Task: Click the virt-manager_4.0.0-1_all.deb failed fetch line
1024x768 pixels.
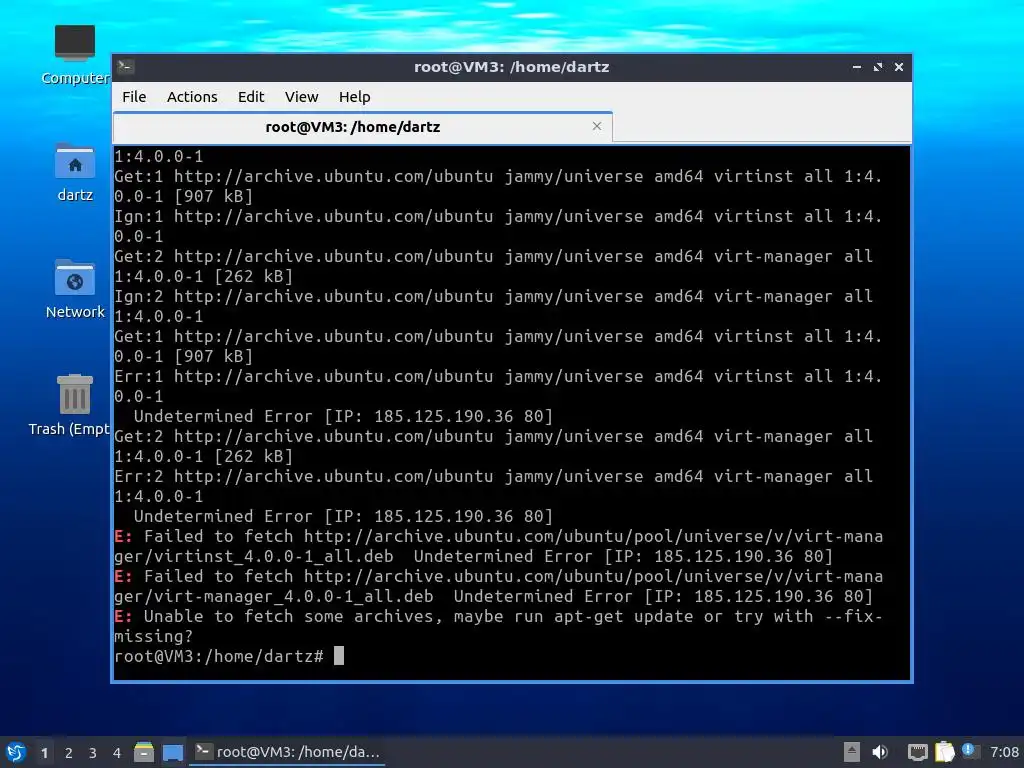Action: (x=498, y=586)
